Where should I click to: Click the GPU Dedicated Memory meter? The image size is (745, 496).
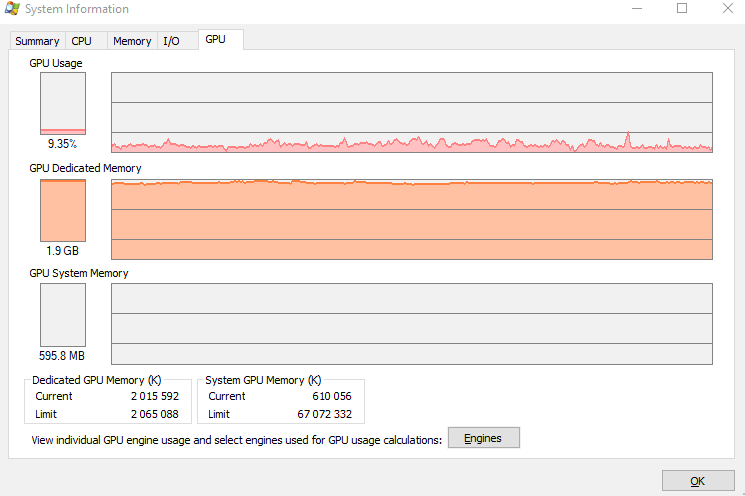tap(63, 209)
